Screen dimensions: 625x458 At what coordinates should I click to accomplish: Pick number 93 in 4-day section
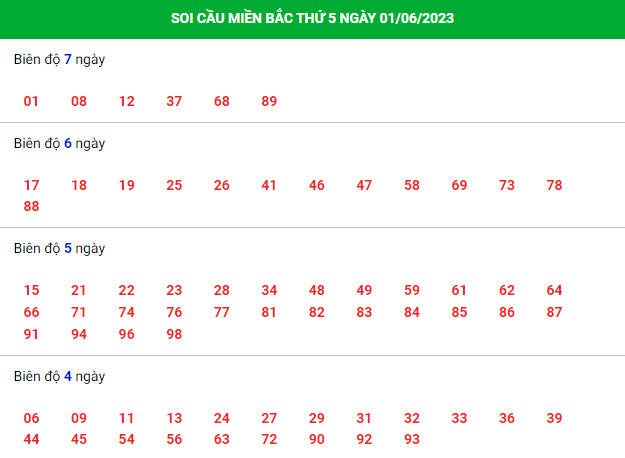pyautogui.click(x=412, y=439)
